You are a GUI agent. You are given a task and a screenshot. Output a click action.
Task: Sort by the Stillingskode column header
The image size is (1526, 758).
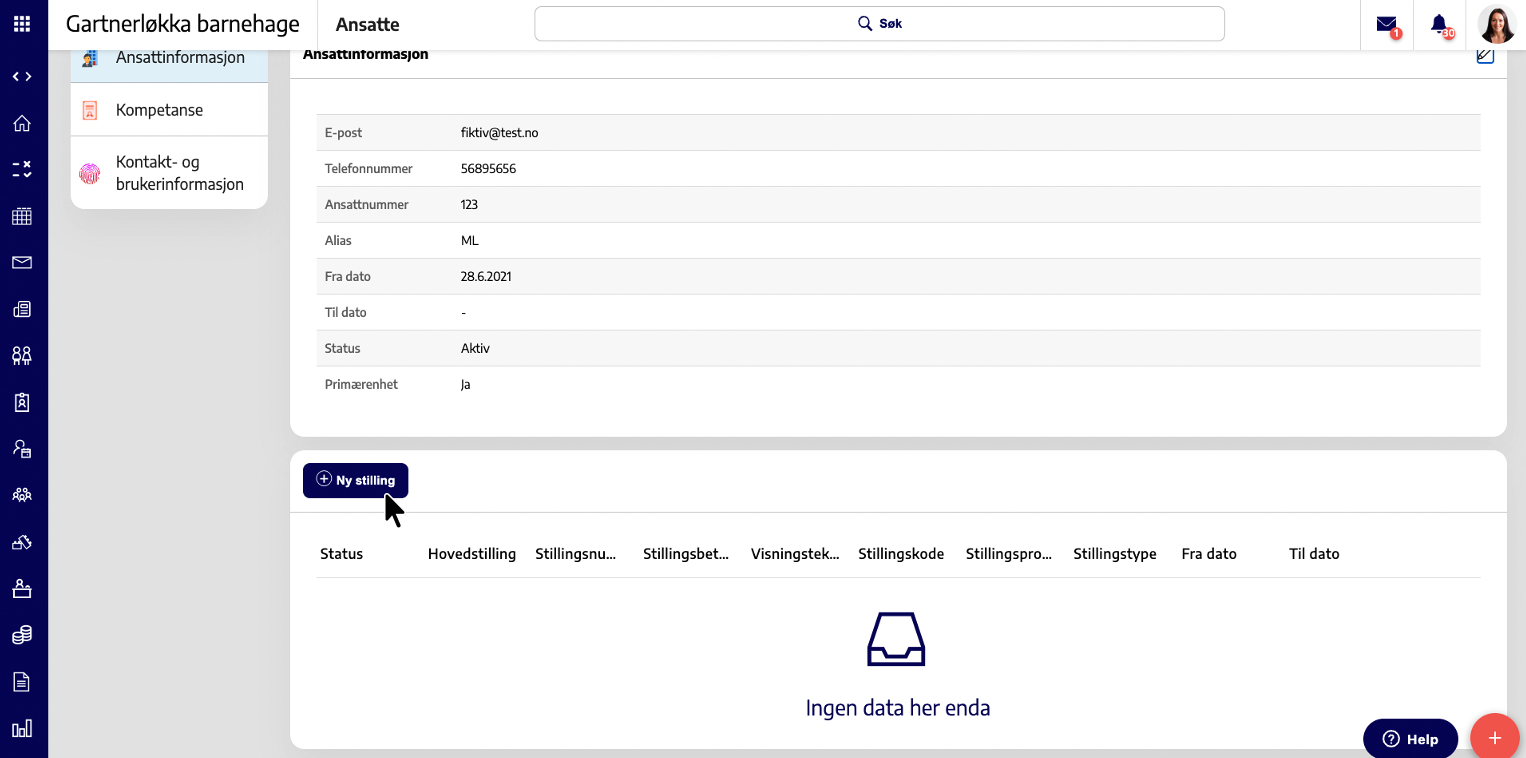coord(901,554)
